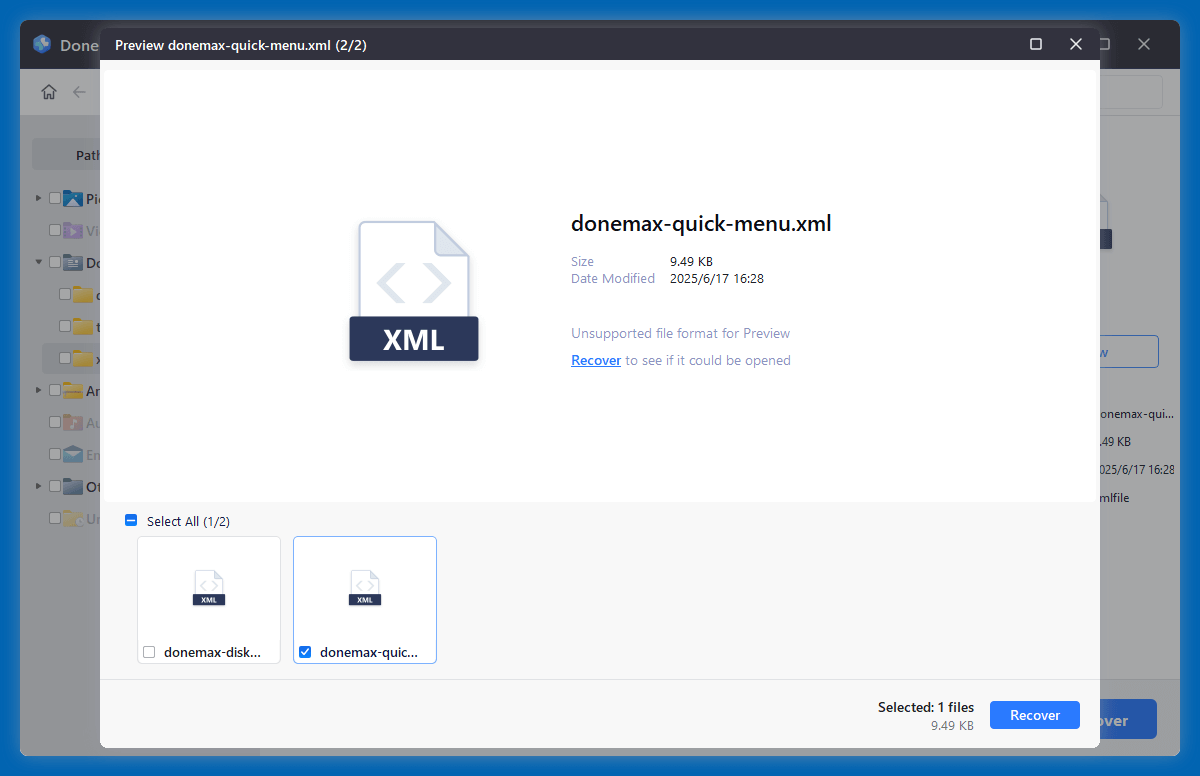The height and width of the screenshot is (776, 1200).
Task: Click the Home navigation icon
Action: click(48, 91)
